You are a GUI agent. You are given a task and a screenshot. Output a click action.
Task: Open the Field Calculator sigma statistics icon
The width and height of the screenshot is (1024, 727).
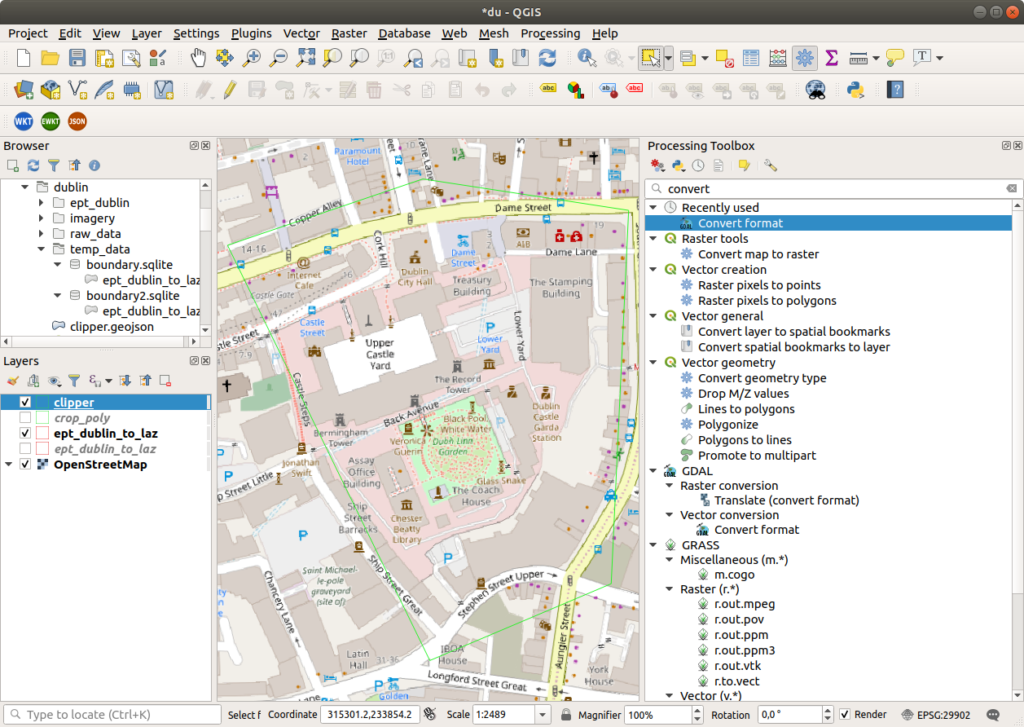click(831, 58)
